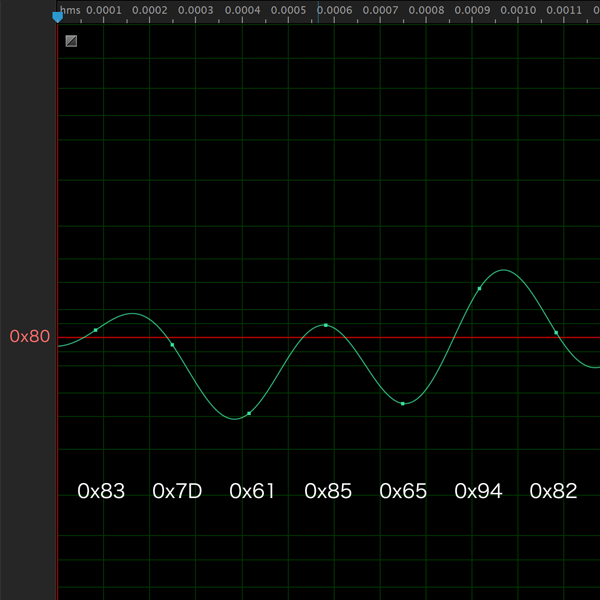Click the 0.0010 mark on the time ruler
This screenshot has height=600, width=600.
(522, 10)
